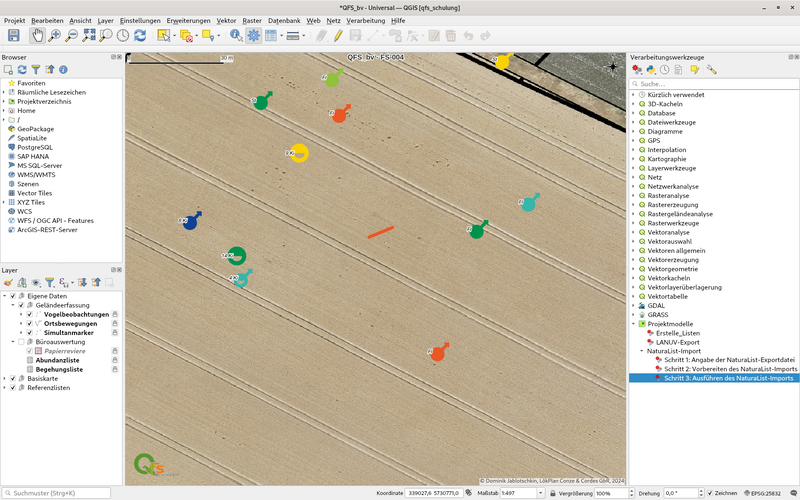
Task: Toggle the Basiskarte group checkbox
Action: [13, 379]
